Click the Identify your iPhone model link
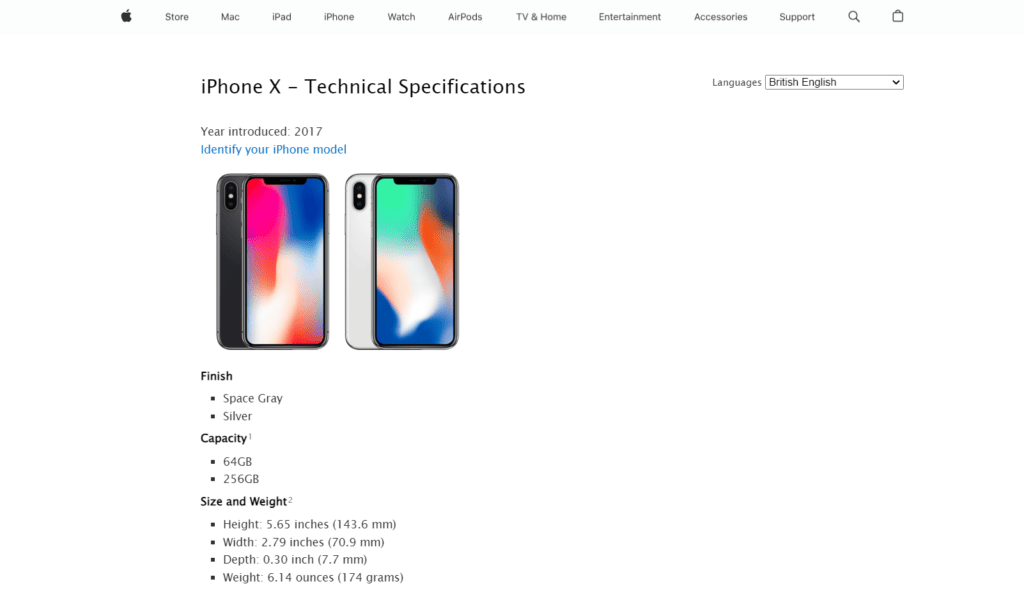Image resolution: width=1024 pixels, height=593 pixels. tap(273, 148)
